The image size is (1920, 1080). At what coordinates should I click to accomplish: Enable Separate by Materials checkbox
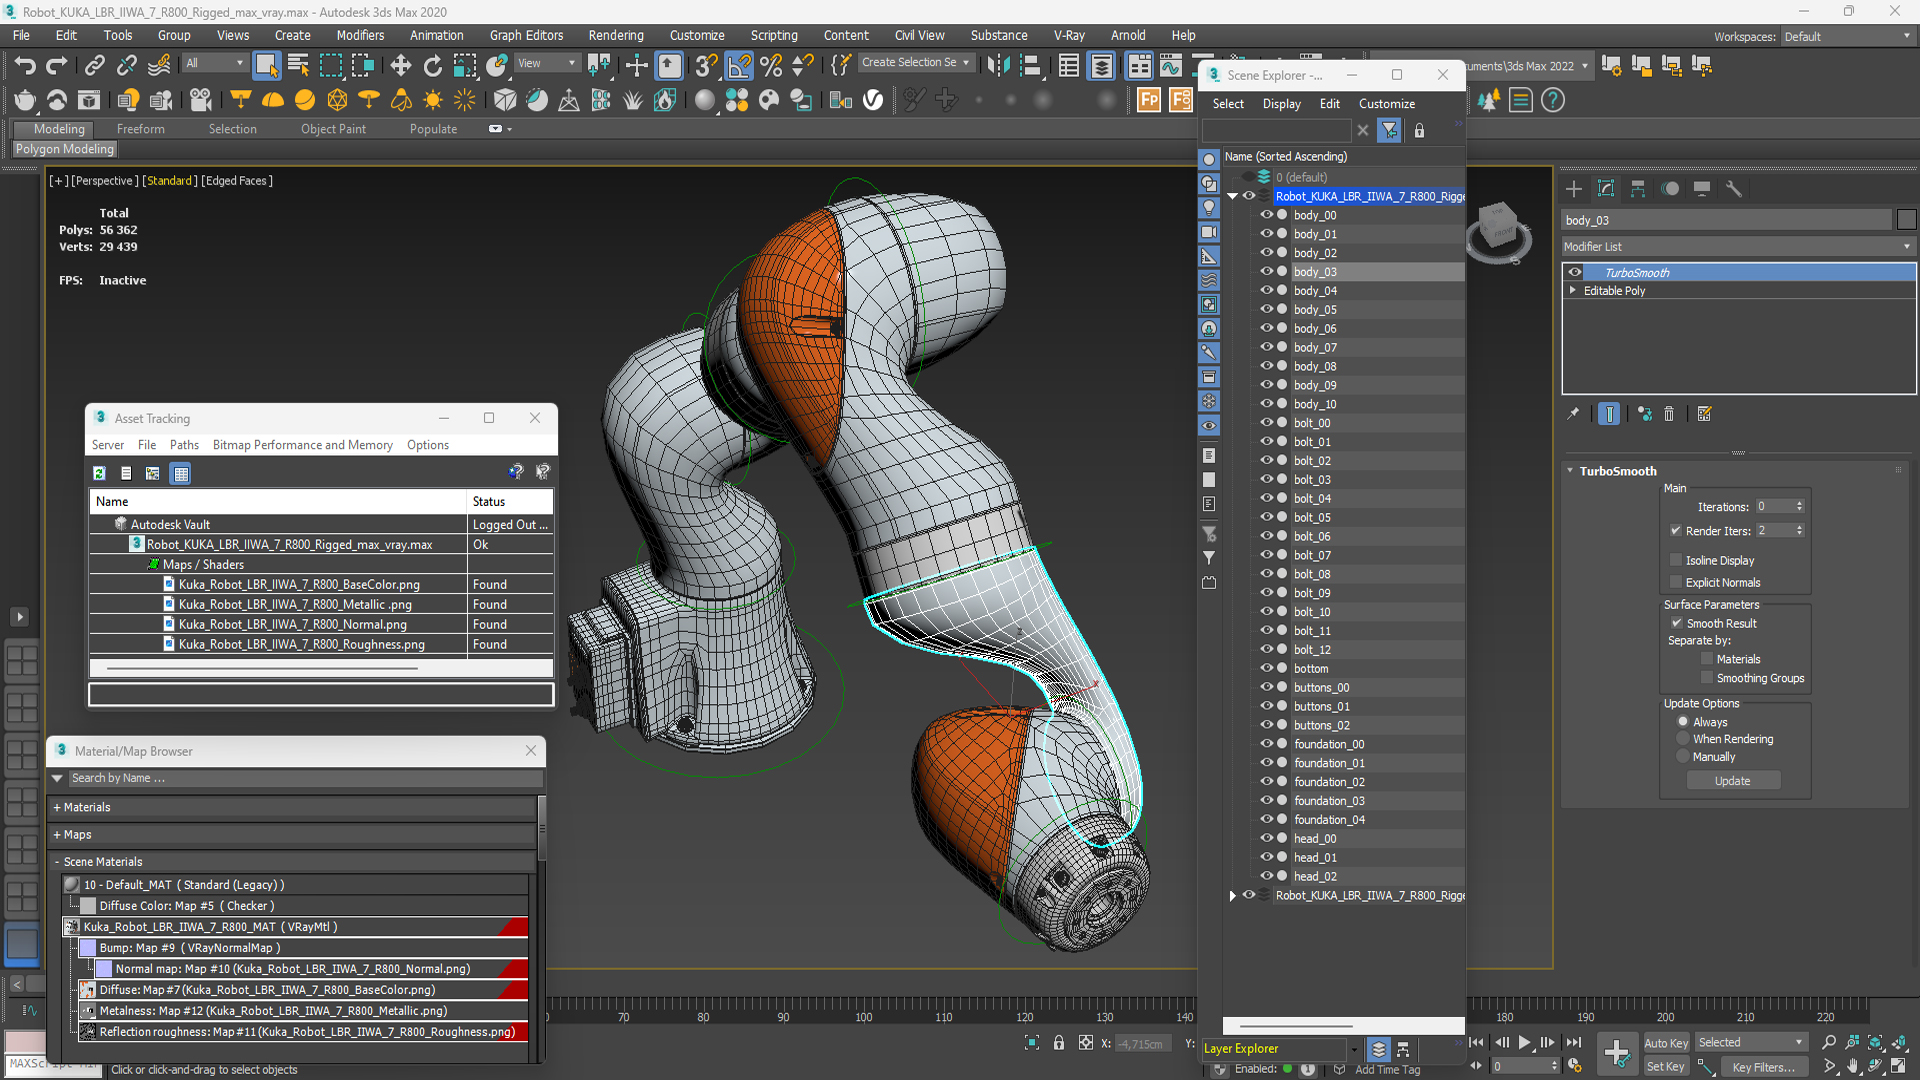1707,659
